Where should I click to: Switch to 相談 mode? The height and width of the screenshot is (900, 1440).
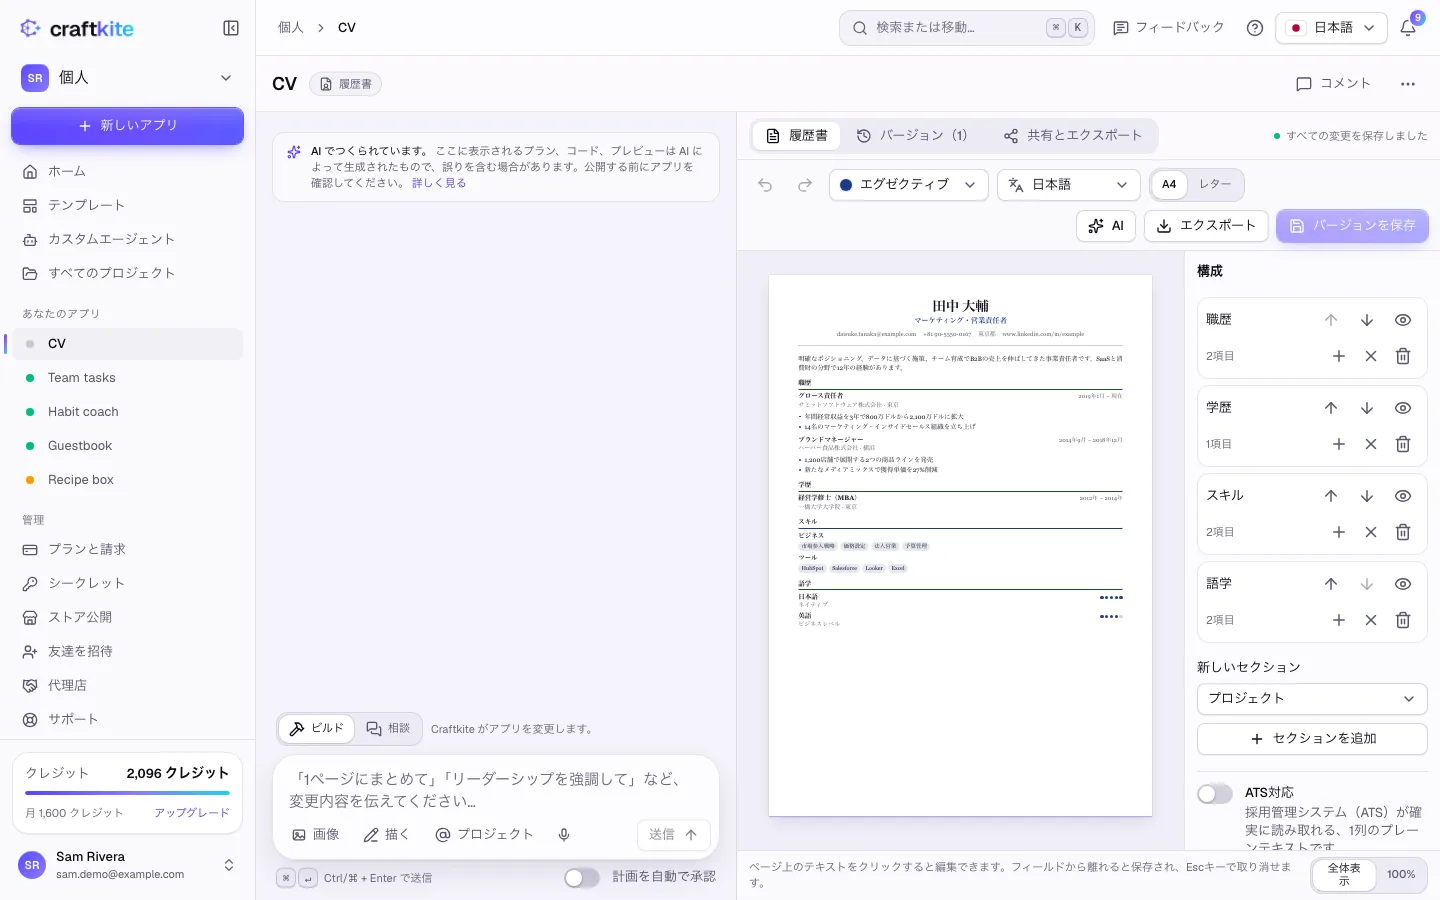point(388,728)
